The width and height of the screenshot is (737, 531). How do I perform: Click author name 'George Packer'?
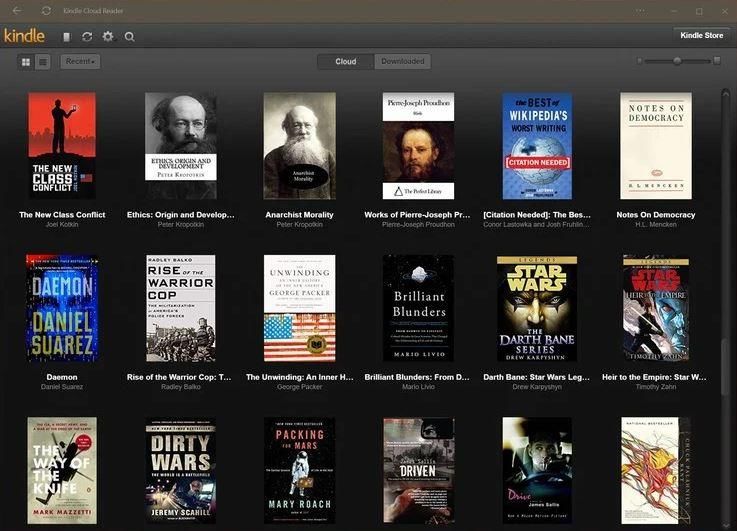[299, 387]
